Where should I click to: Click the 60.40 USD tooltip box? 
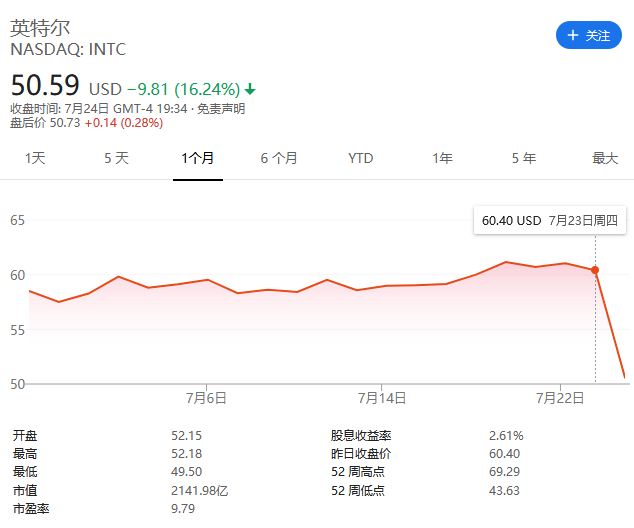(x=550, y=220)
